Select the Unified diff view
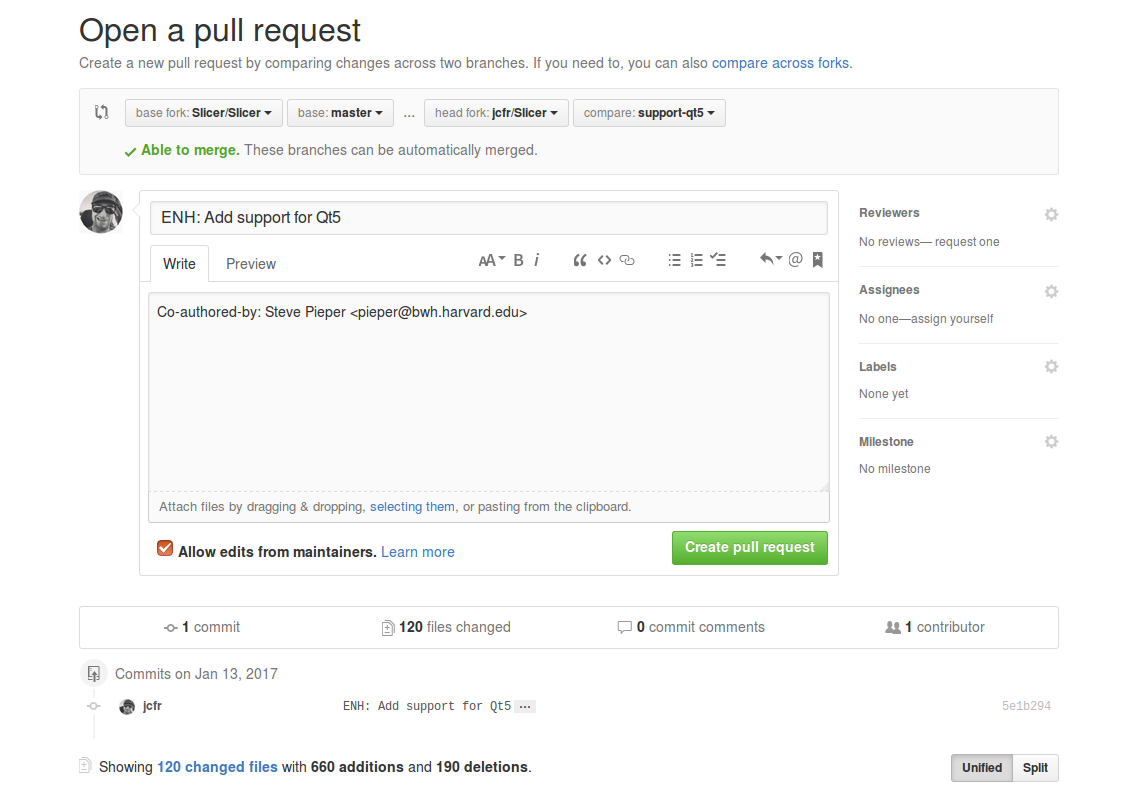This screenshot has width=1125, height=791. click(x=981, y=768)
